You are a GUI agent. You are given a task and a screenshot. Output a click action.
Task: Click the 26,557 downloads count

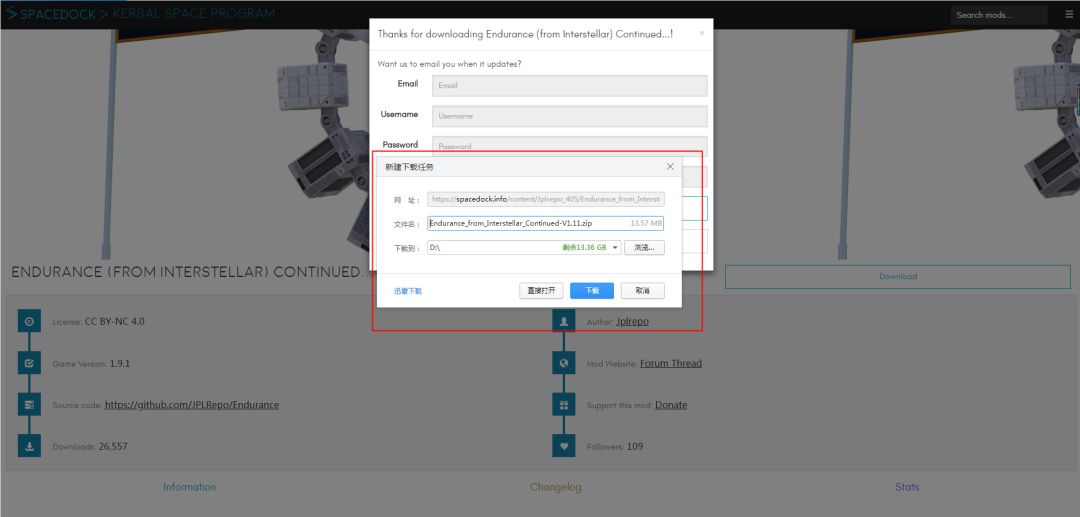click(113, 446)
